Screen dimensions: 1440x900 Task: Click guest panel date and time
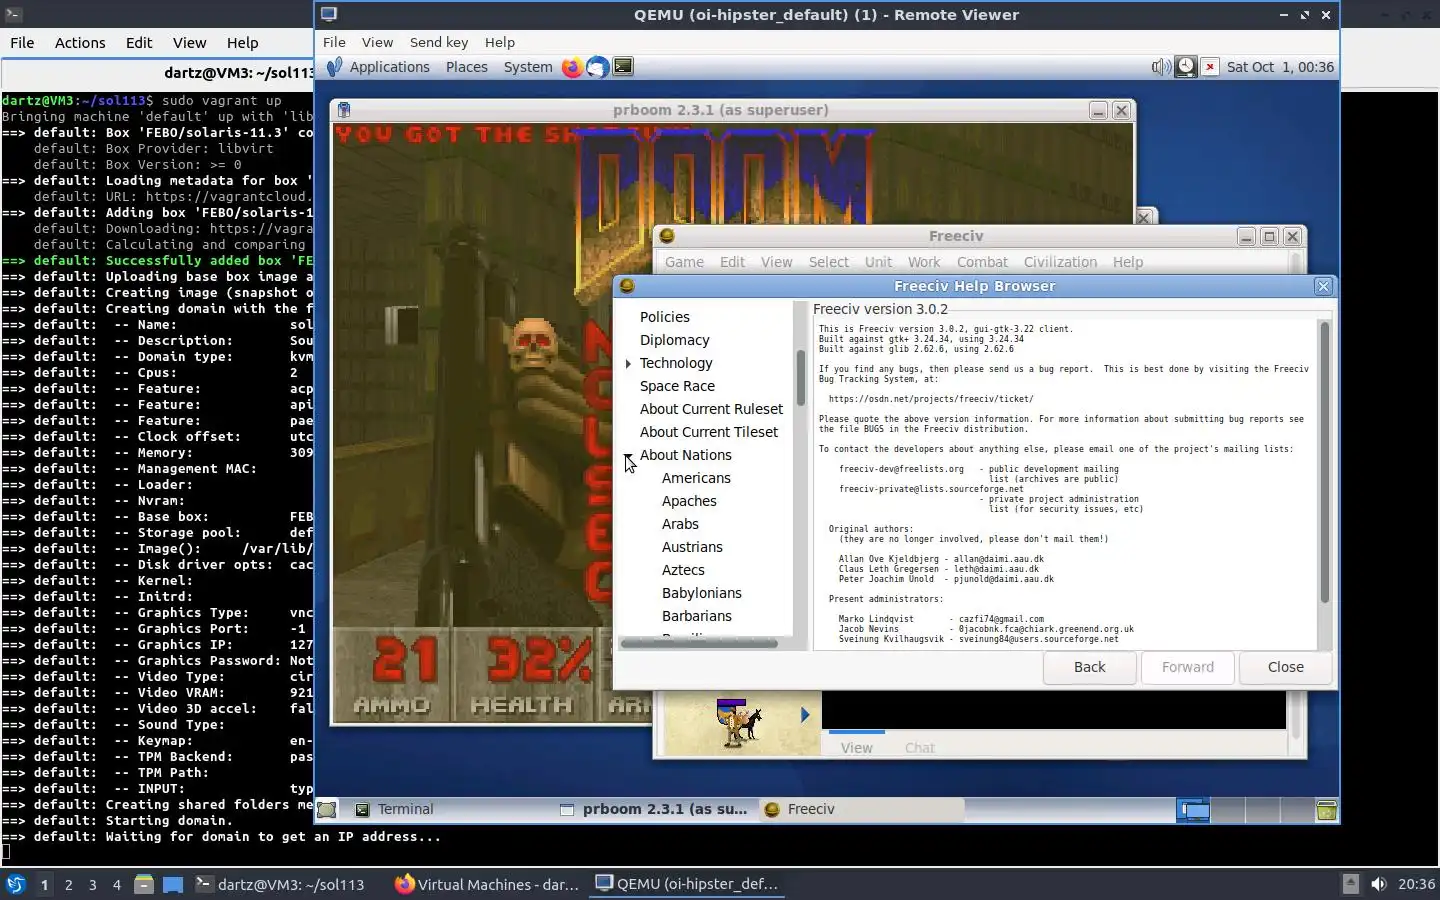pos(1280,67)
